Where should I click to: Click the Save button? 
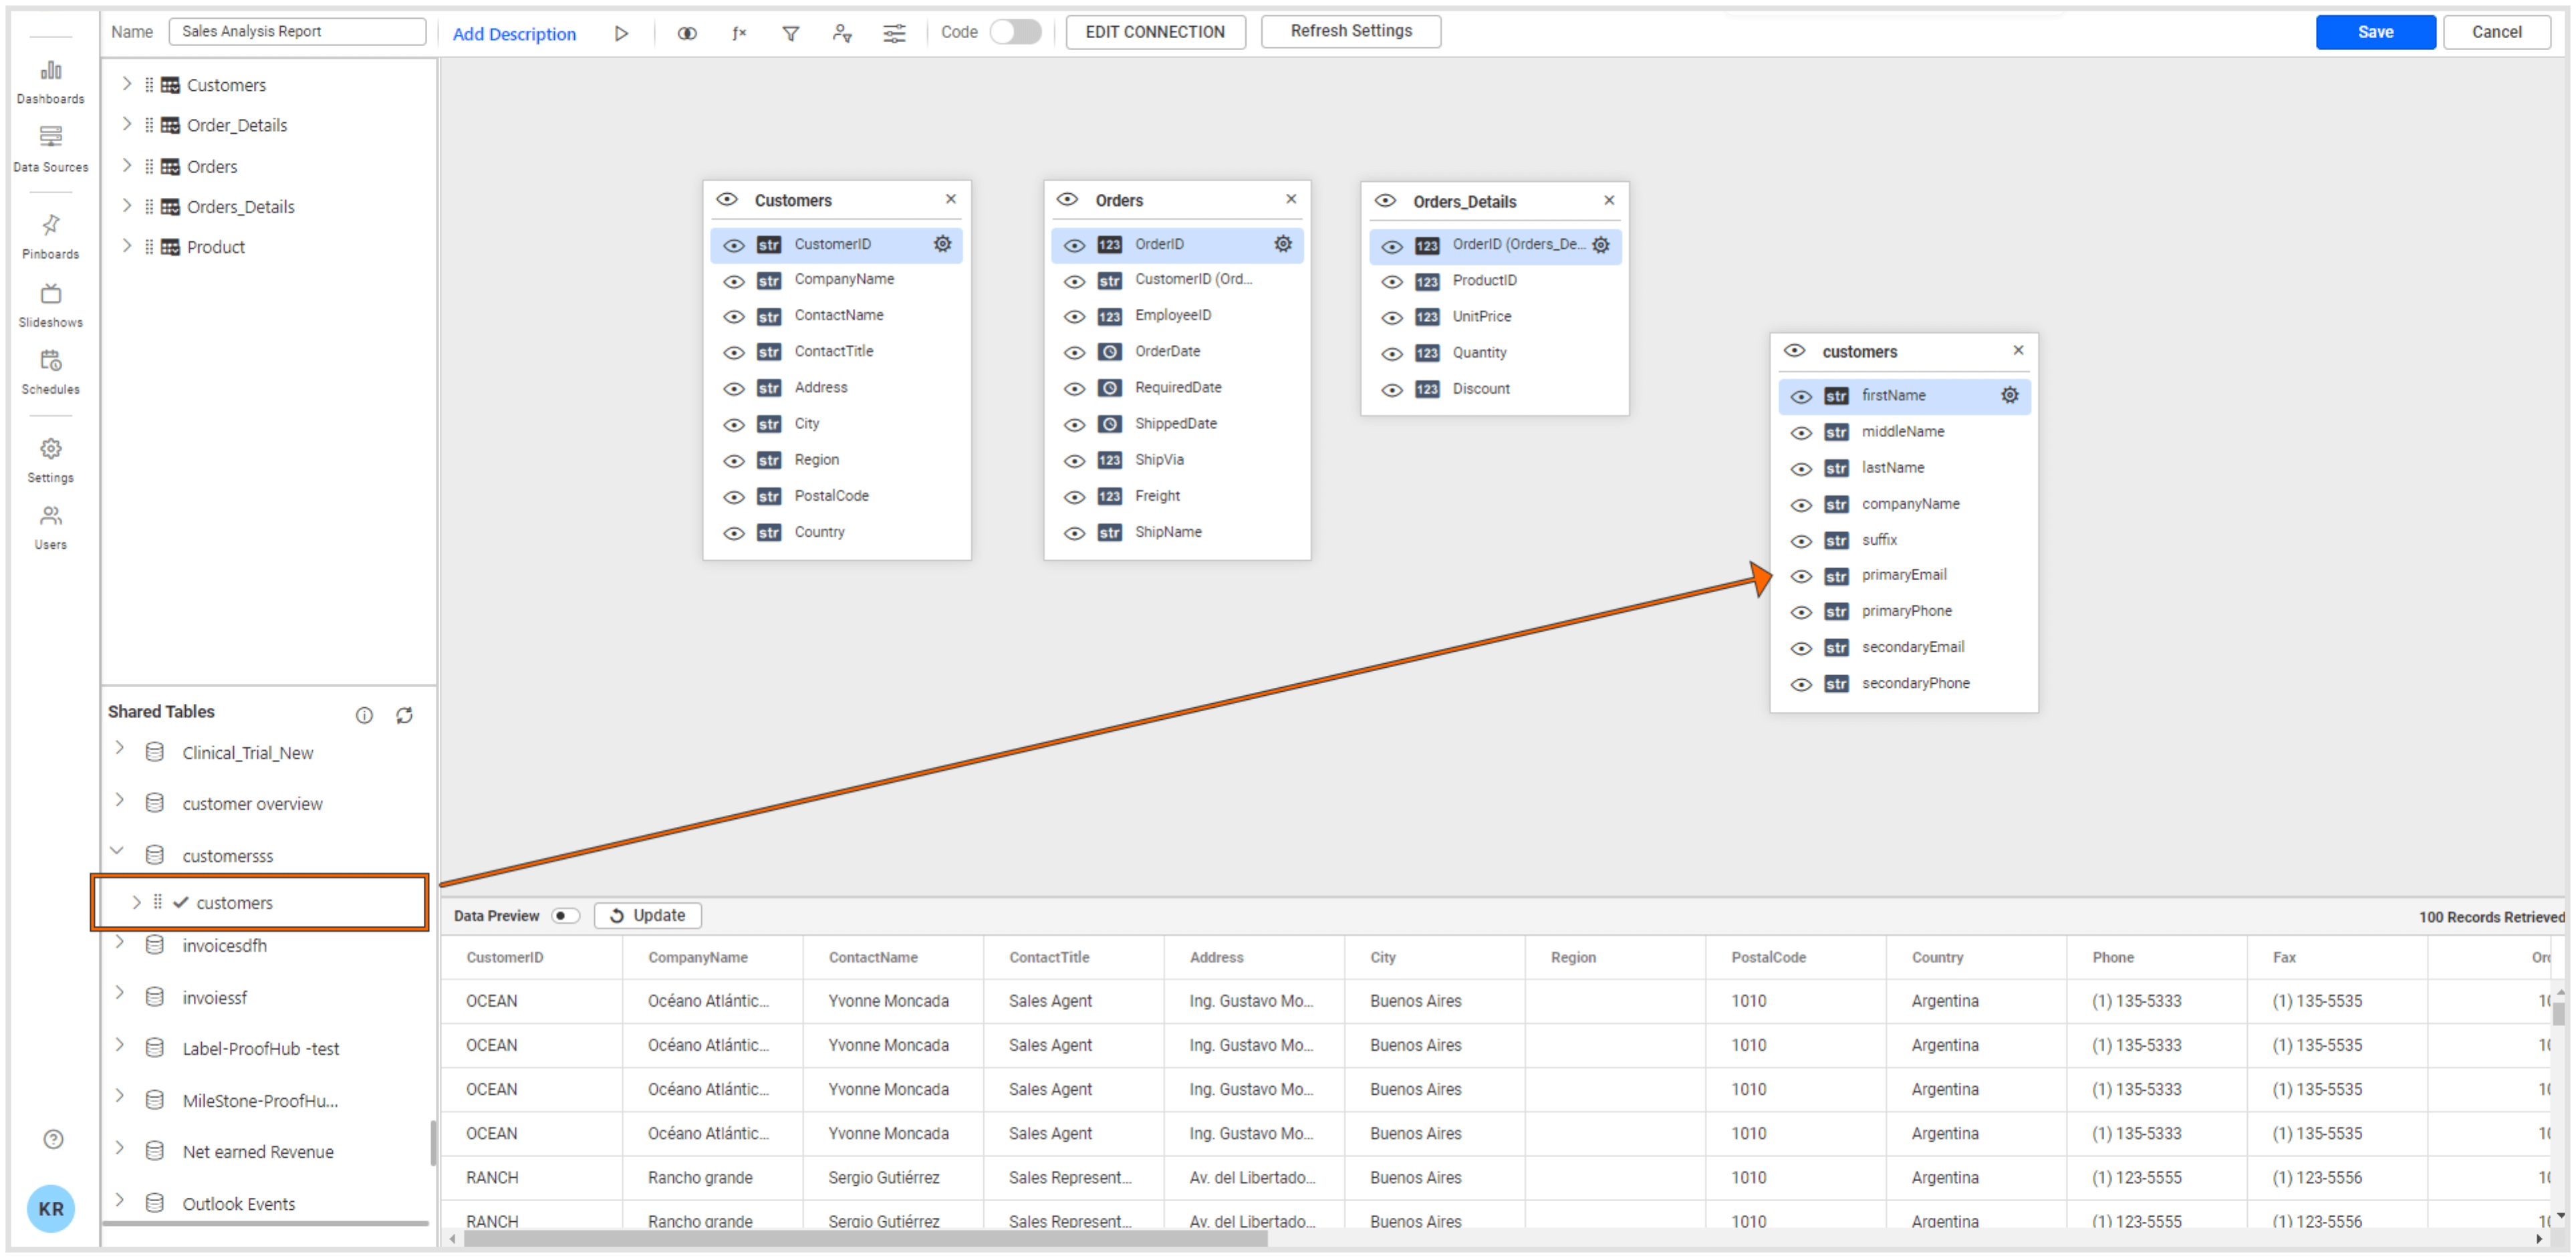point(2375,31)
